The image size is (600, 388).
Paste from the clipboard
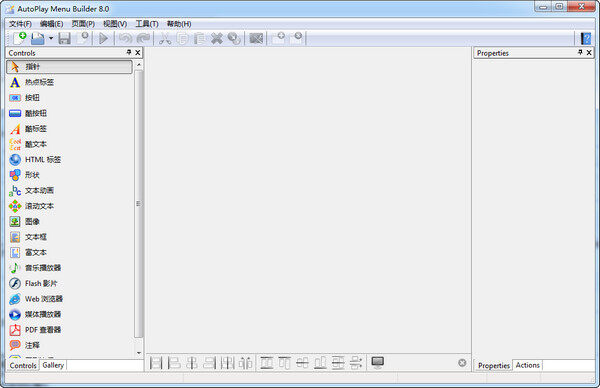point(199,38)
